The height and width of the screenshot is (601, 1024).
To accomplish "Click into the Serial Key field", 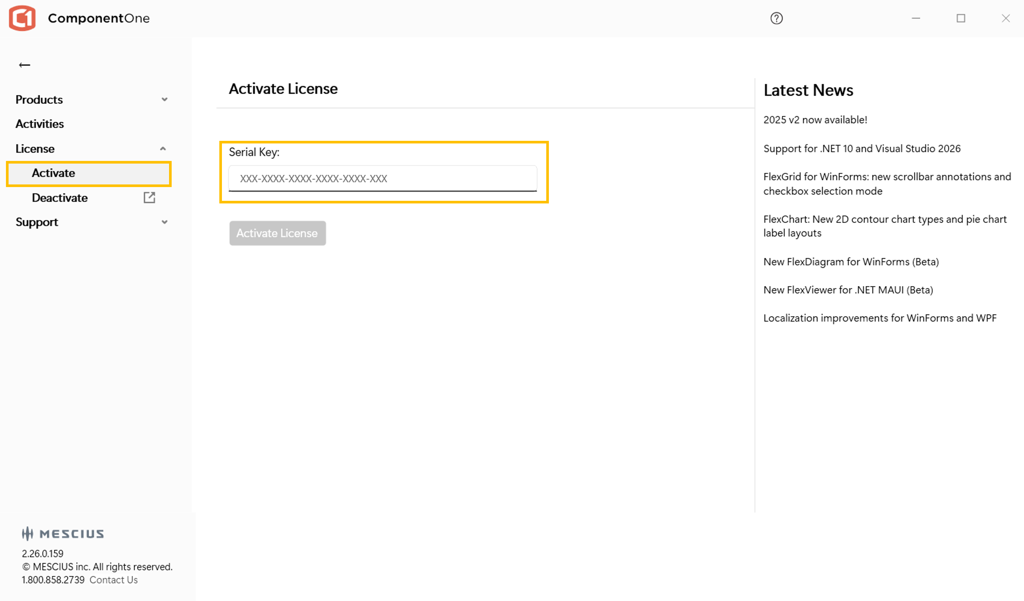I will 382,179.
